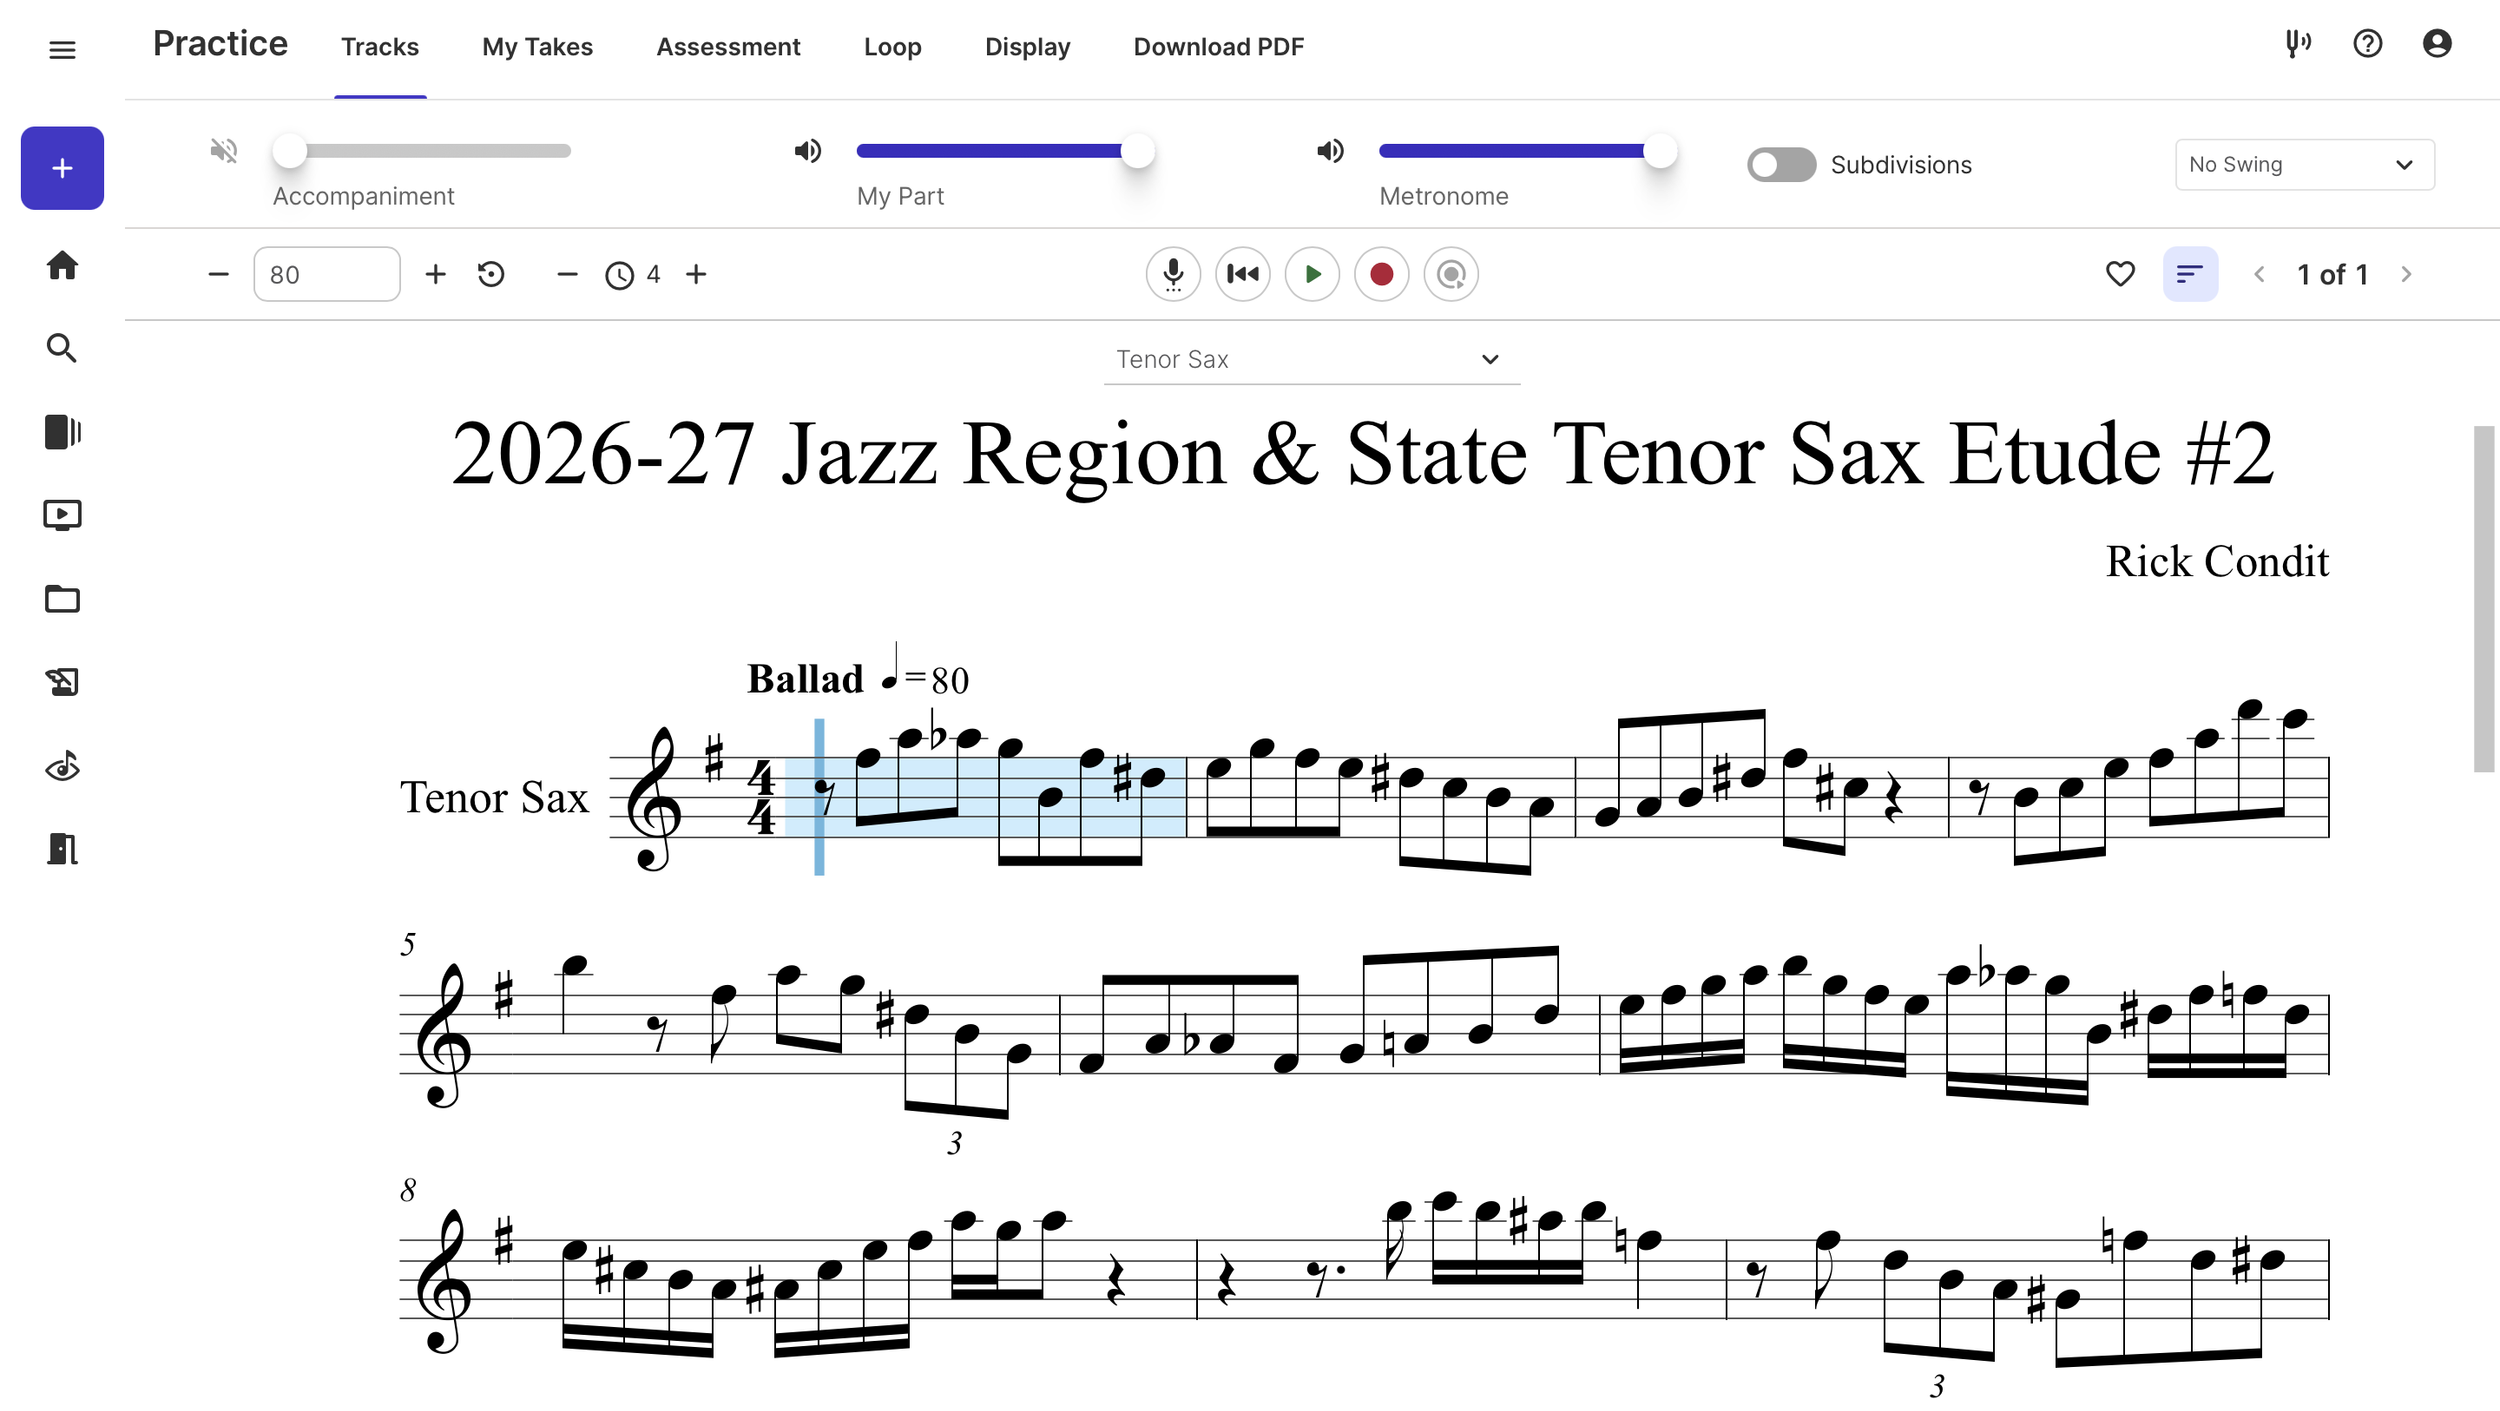Click Download PDF
Image resolution: width=2500 pixels, height=1411 pixels.
[1218, 47]
